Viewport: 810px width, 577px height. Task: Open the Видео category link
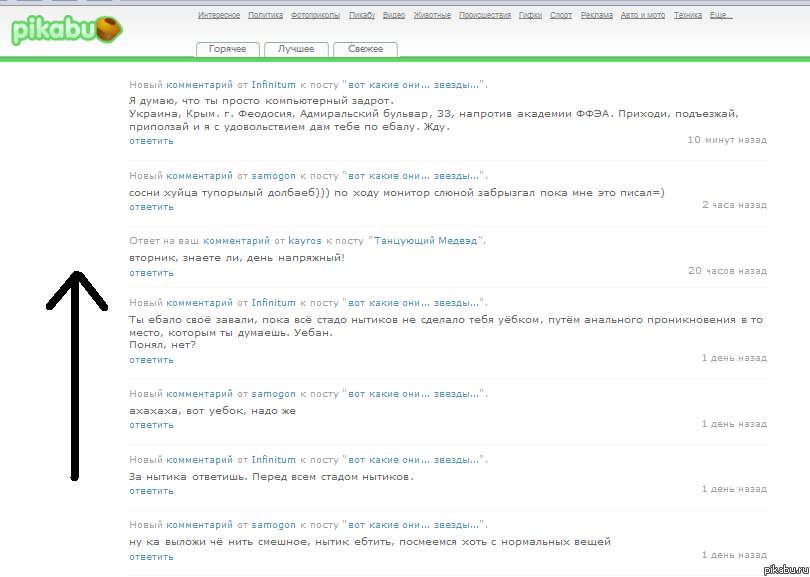coord(394,16)
